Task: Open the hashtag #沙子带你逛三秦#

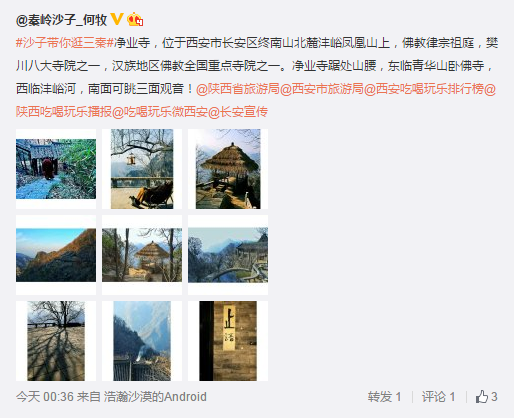Action: pyautogui.click(x=65, y=43)
